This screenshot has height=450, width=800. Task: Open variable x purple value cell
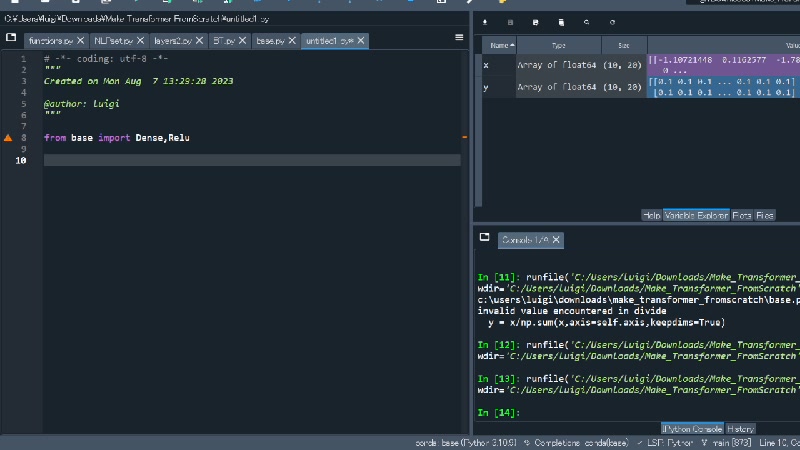point(722,65)
